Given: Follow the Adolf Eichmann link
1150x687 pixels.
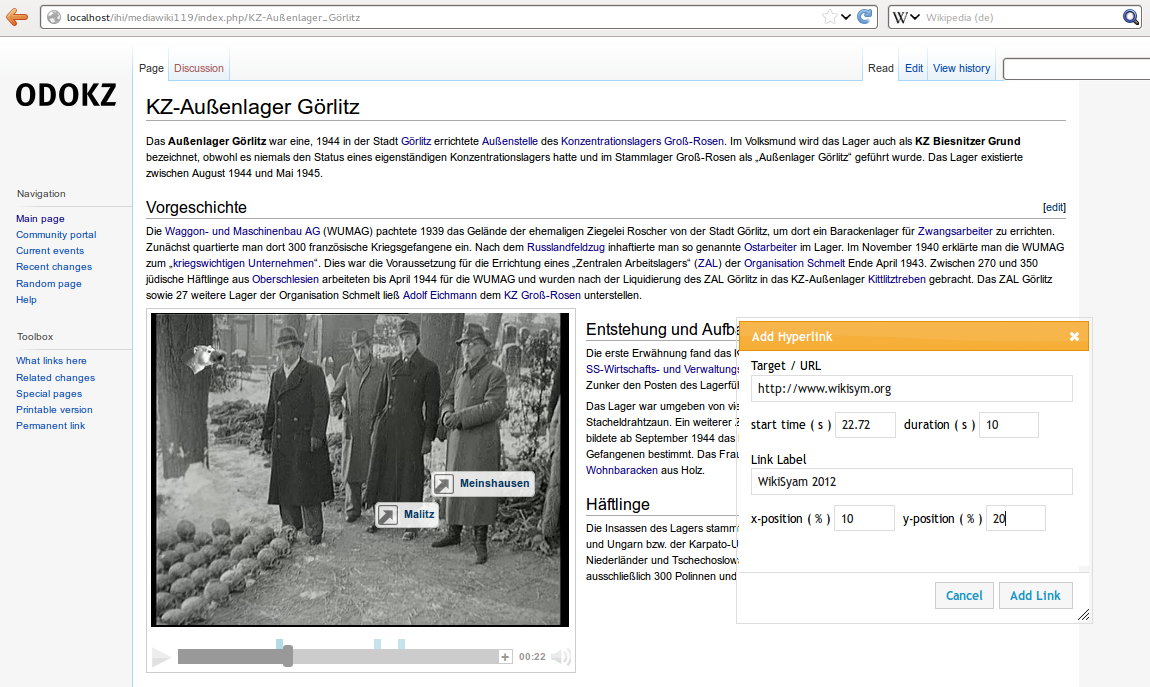Looking at the screenshot, I should click(439, 295).
